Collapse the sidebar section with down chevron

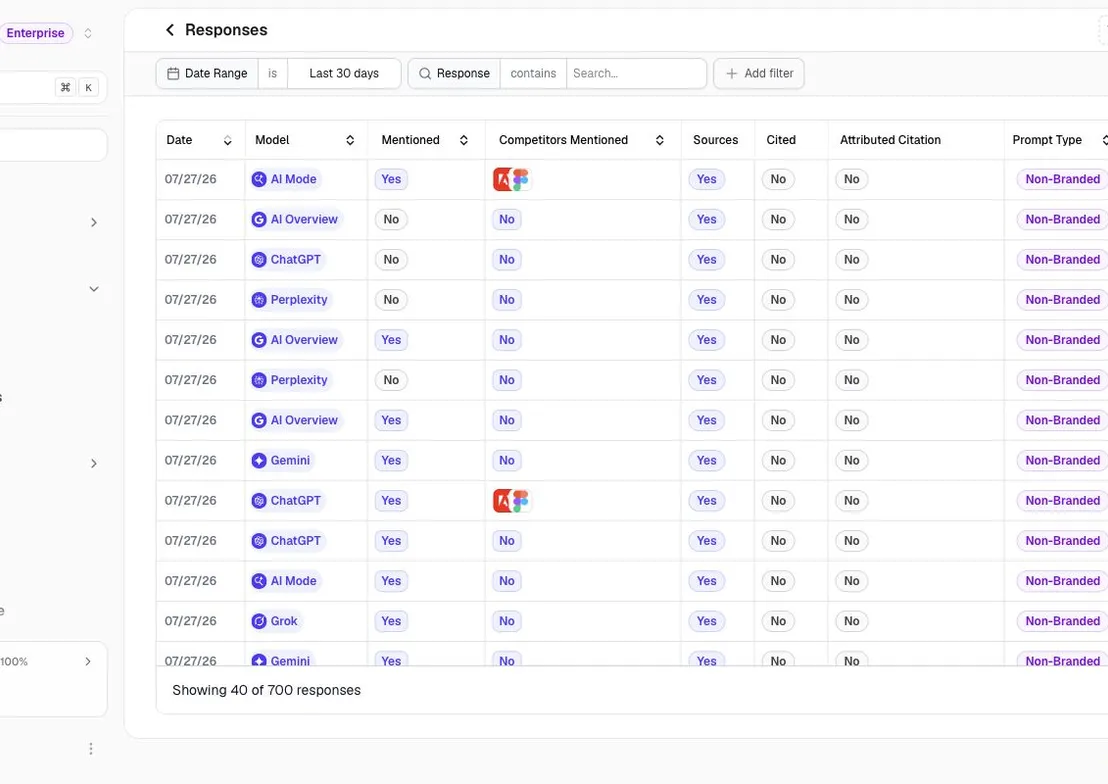(x=93, y=289)
